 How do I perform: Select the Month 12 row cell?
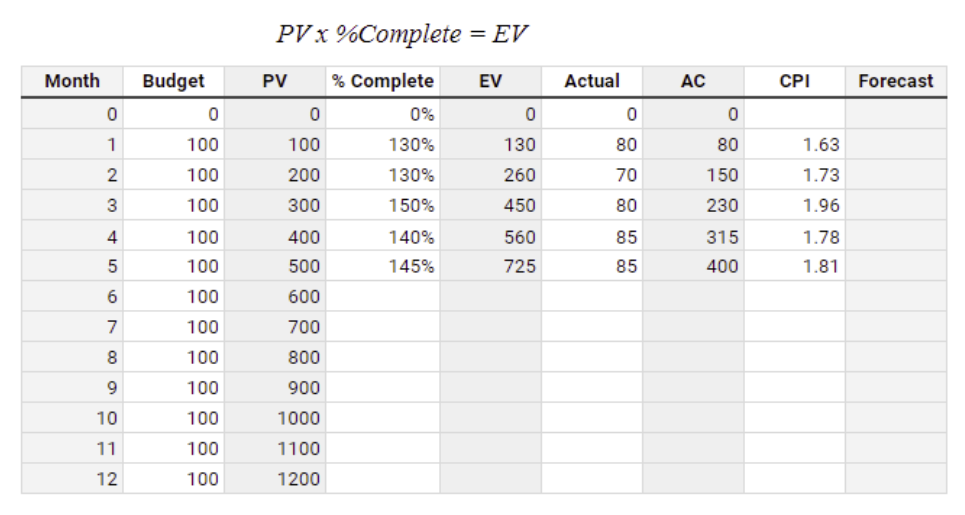click(72, 479)
